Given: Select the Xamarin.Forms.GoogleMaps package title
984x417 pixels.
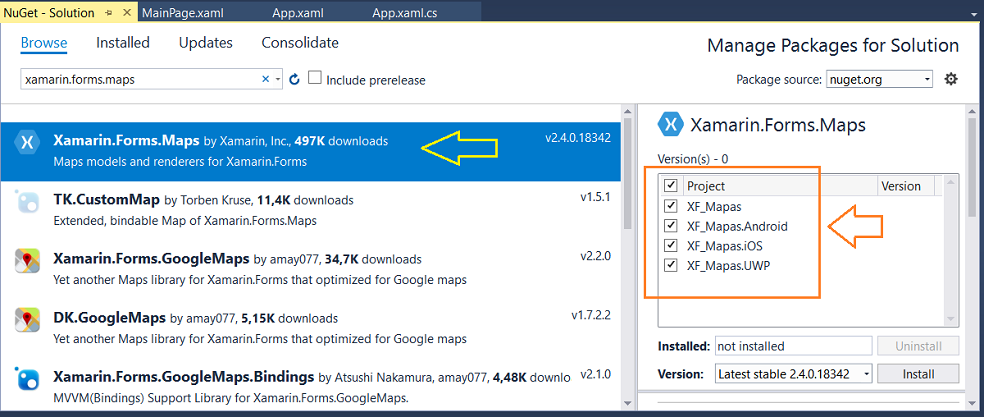Looking at the screenshot, I should coord(151,259).
